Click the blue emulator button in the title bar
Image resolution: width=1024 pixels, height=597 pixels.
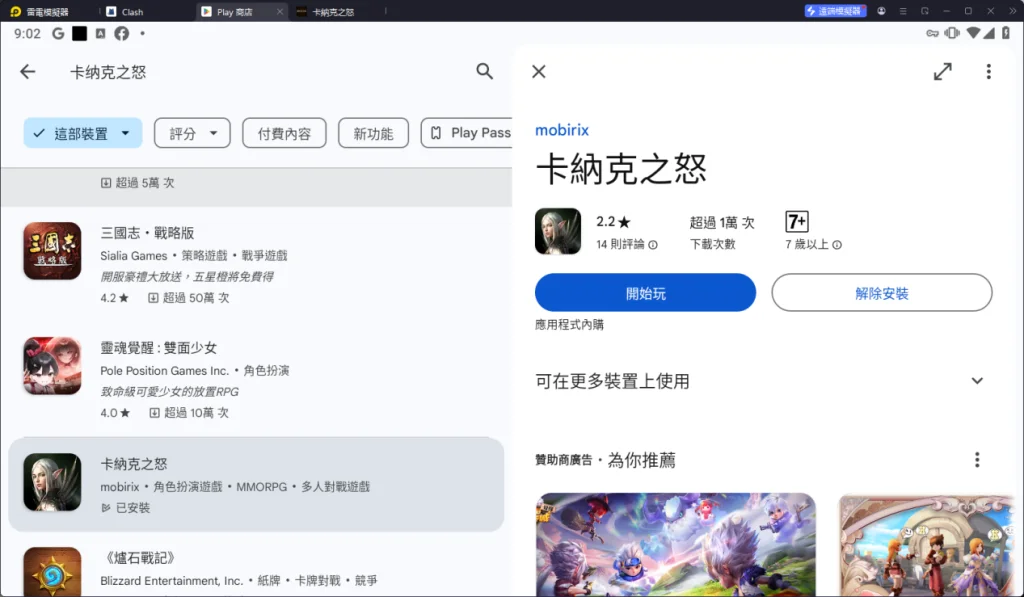pos(835,11)
